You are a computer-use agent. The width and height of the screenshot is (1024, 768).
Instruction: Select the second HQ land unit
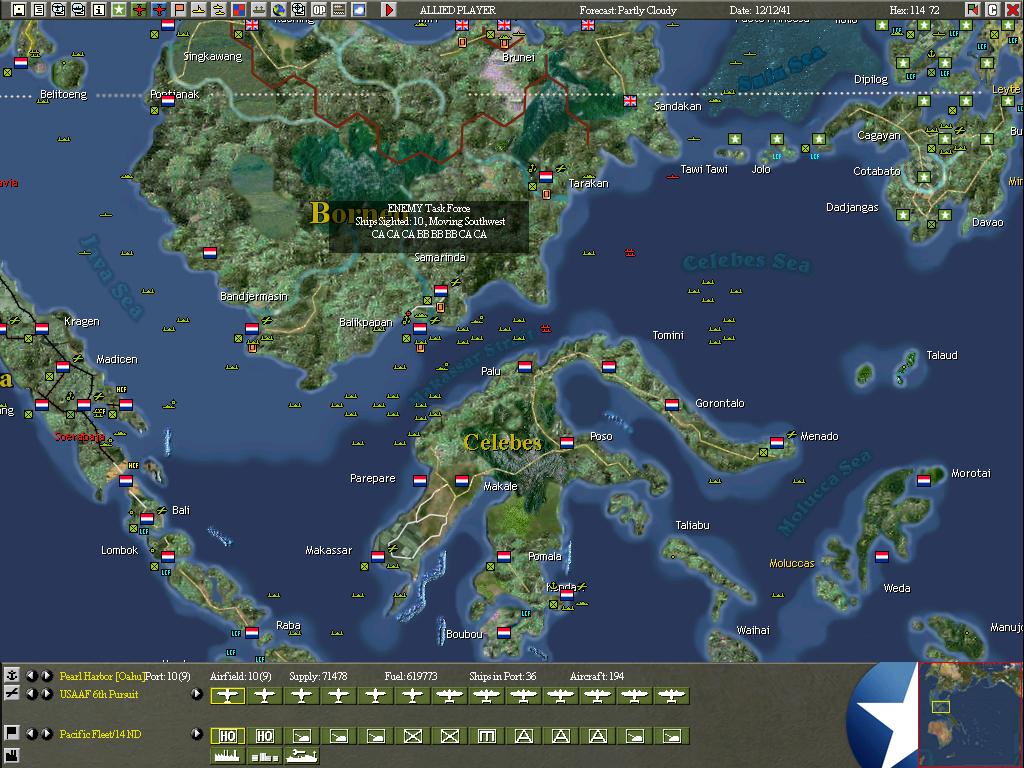[264, 736]
